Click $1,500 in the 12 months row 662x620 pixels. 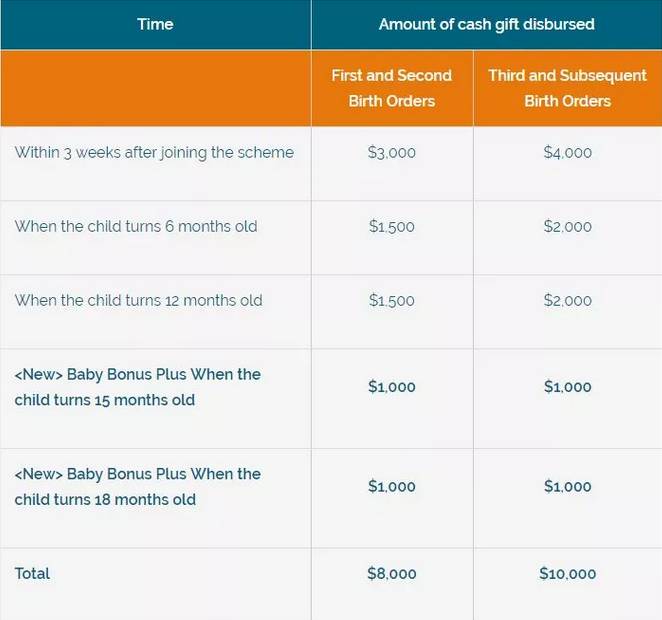coord(392,300)
